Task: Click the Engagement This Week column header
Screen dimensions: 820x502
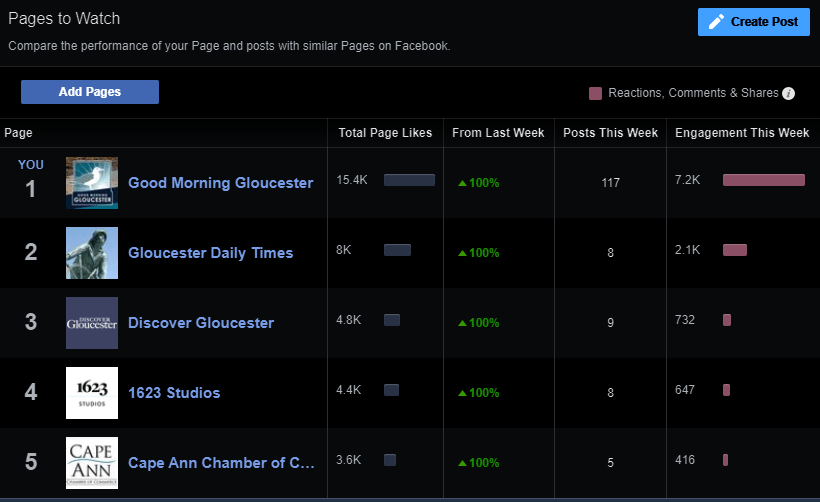Action: point(742,133)
